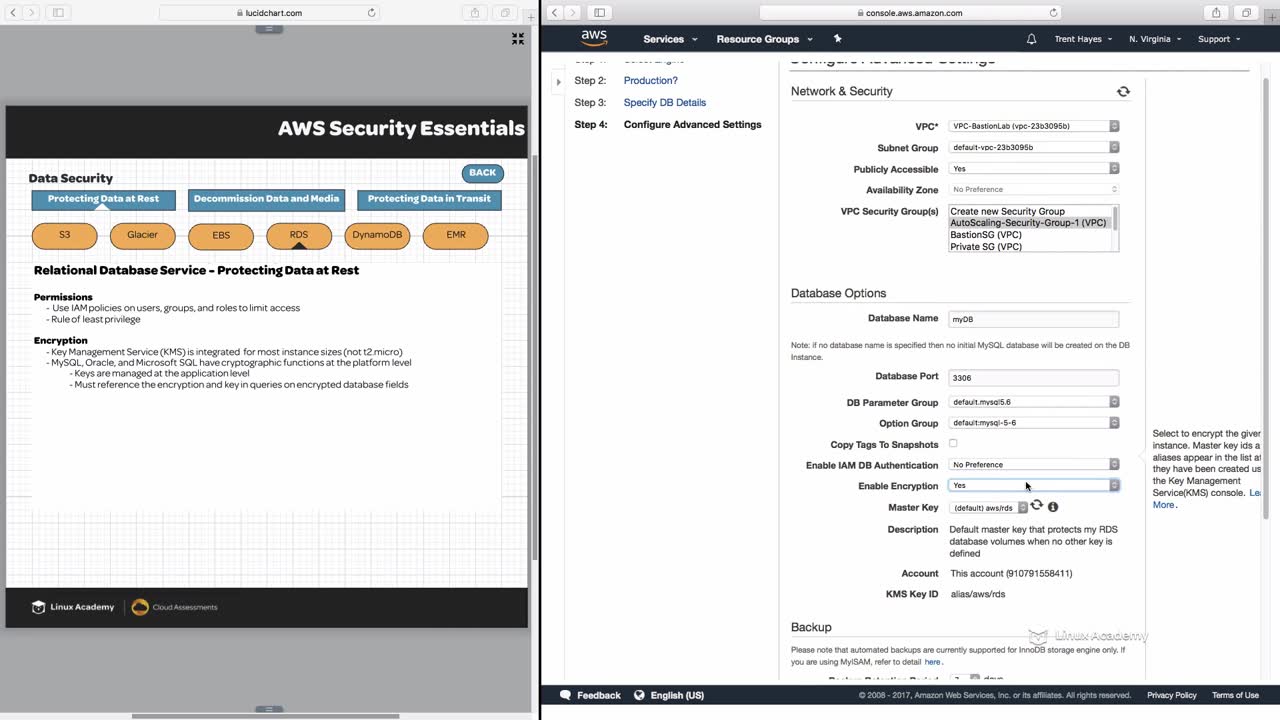Image resolution: width=1280 pixels, height=720 pixels.
Task: Toggle sidebar in the Lucidchart Safari window
Action: [58, 13]
